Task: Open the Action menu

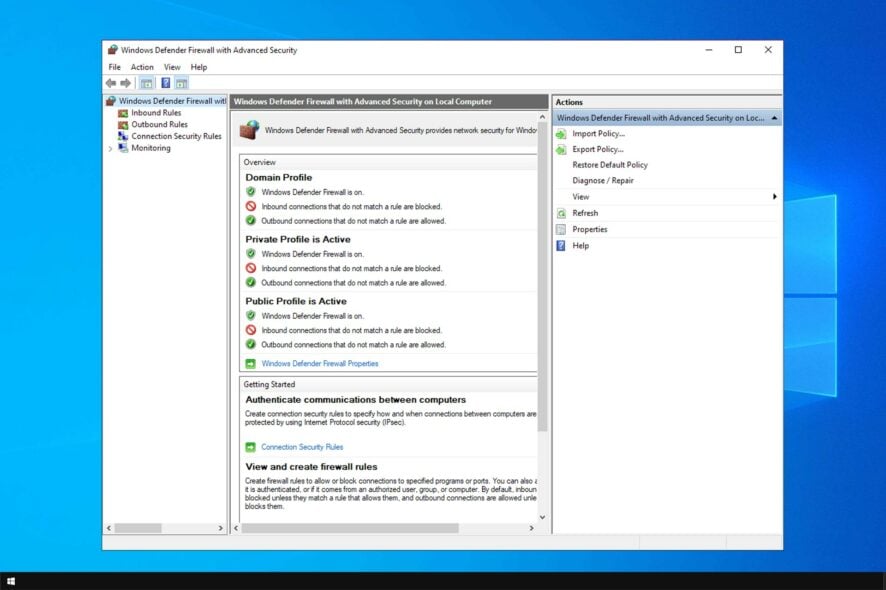Action: [x=142, y=67]
